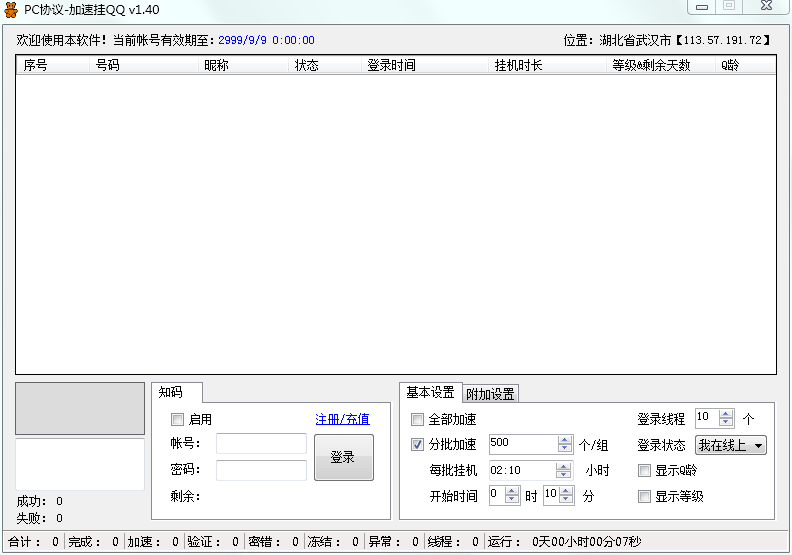Open the 注册/充值 link
Screen dimensions: 792x555
(342, 419)
